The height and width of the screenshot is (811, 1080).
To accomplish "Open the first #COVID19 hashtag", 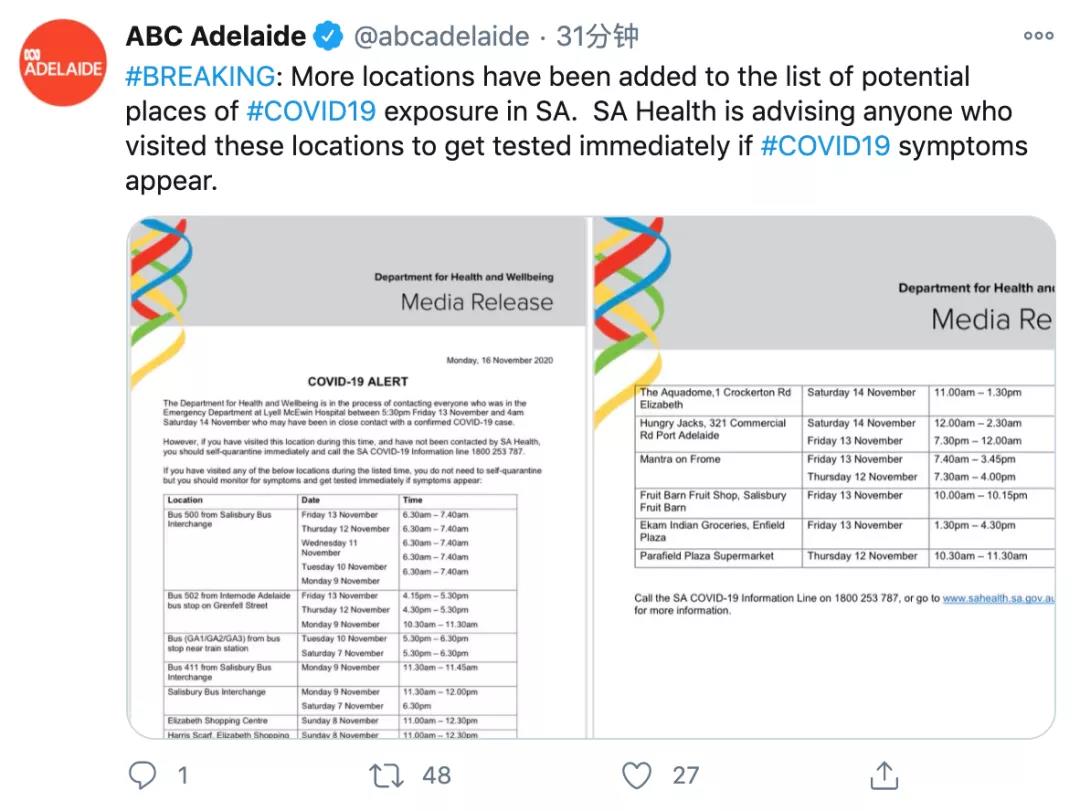I will 311,111.
